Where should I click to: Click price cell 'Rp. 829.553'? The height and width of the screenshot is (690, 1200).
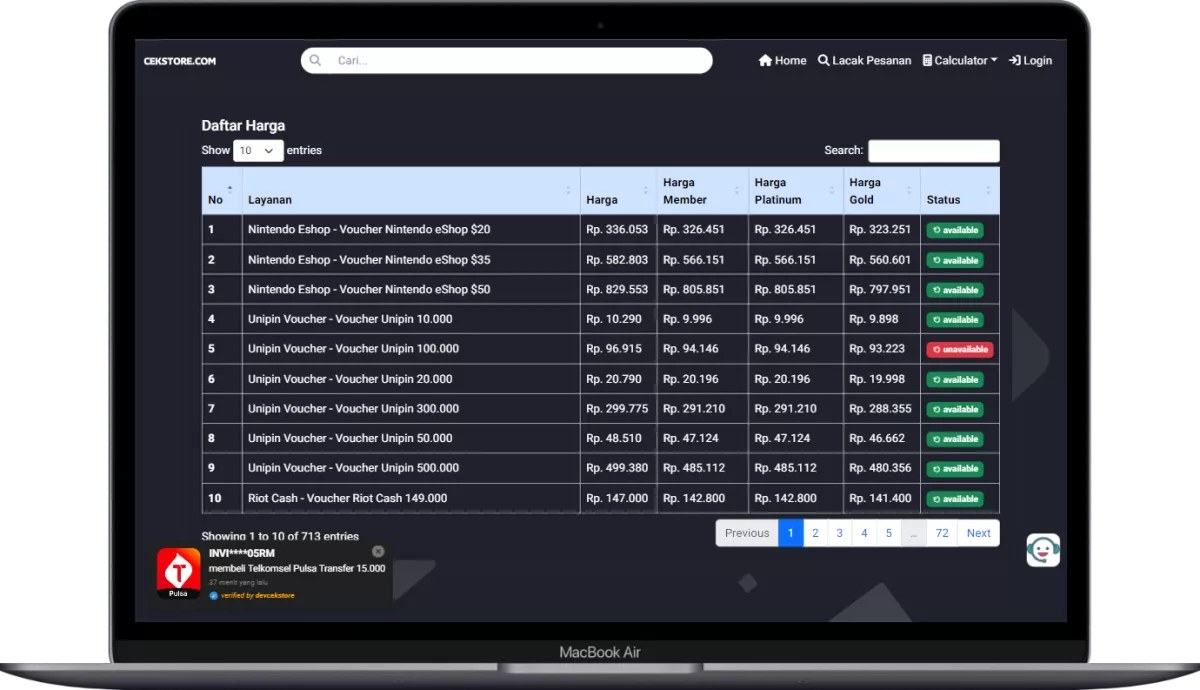[x=617, y=289]
